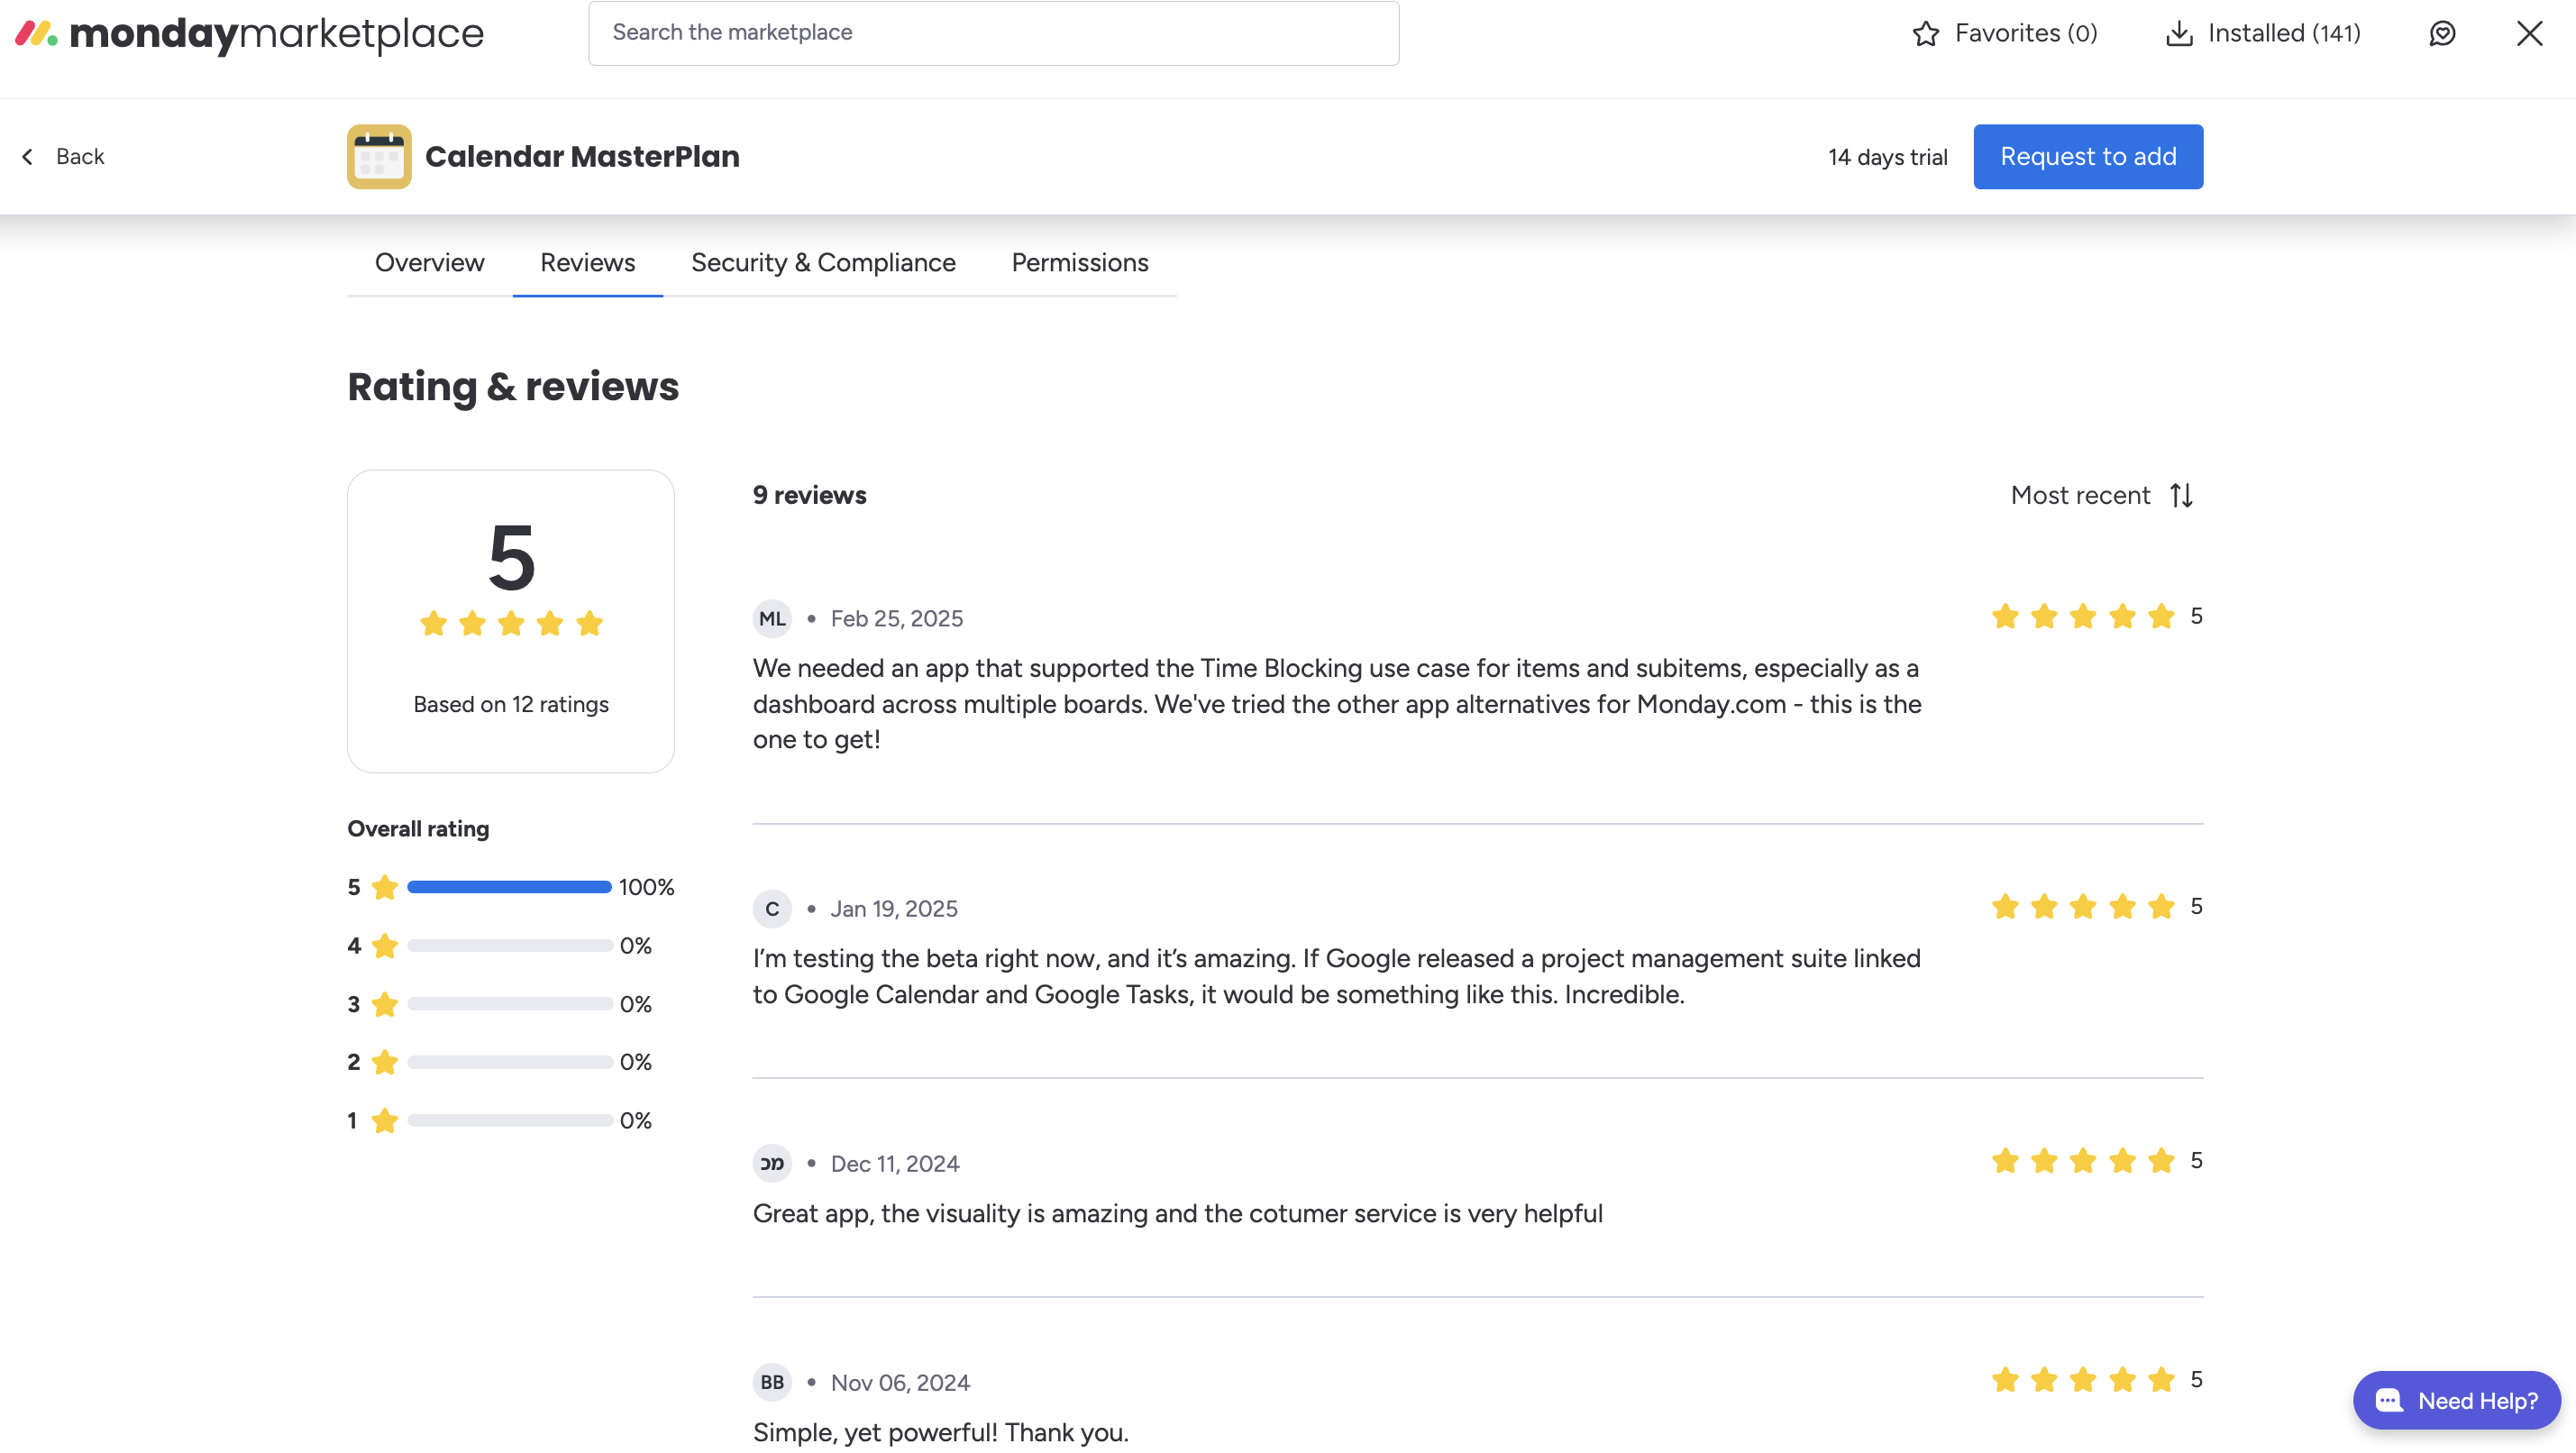2576x1453 pixels.
Task: Click the BB reviewer avatar
Action: click(x=772, y=1383)
